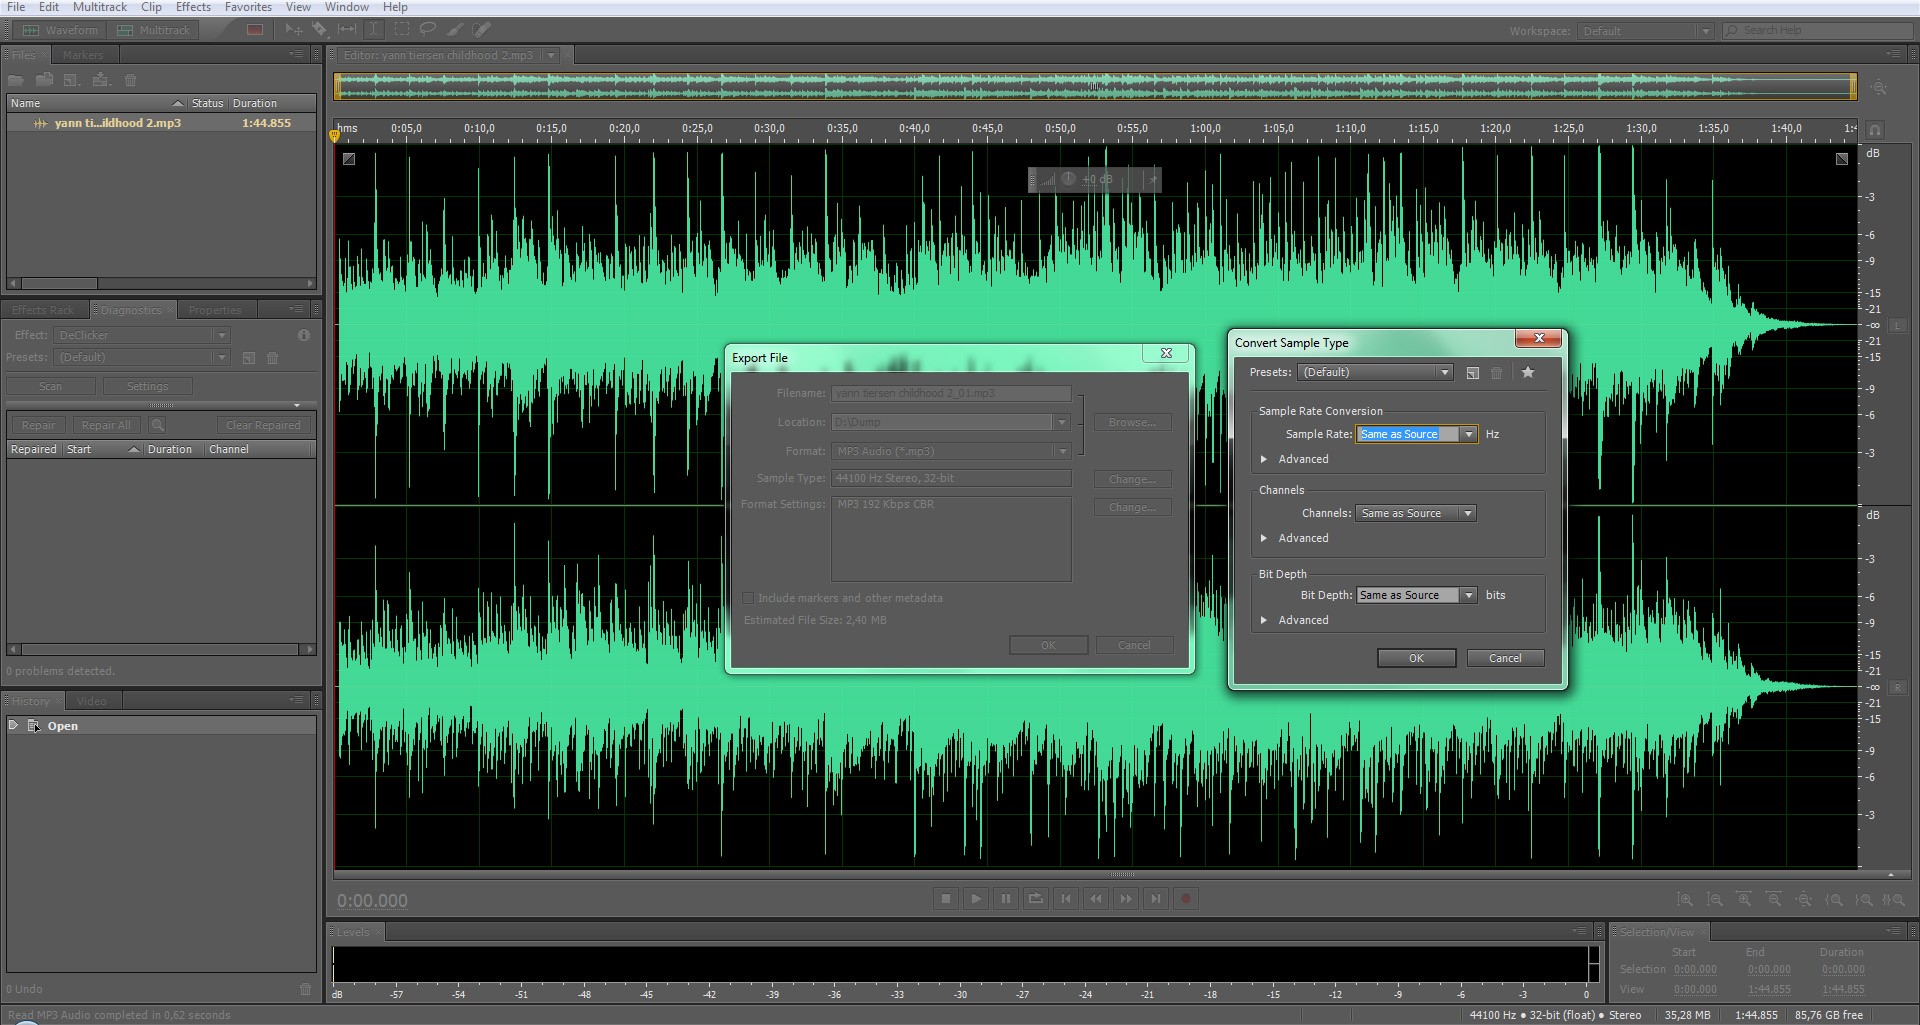The image size is (1920, 1025).
Task: Open the Bit Depth dropdown
Action: (x=1468, y=595)
